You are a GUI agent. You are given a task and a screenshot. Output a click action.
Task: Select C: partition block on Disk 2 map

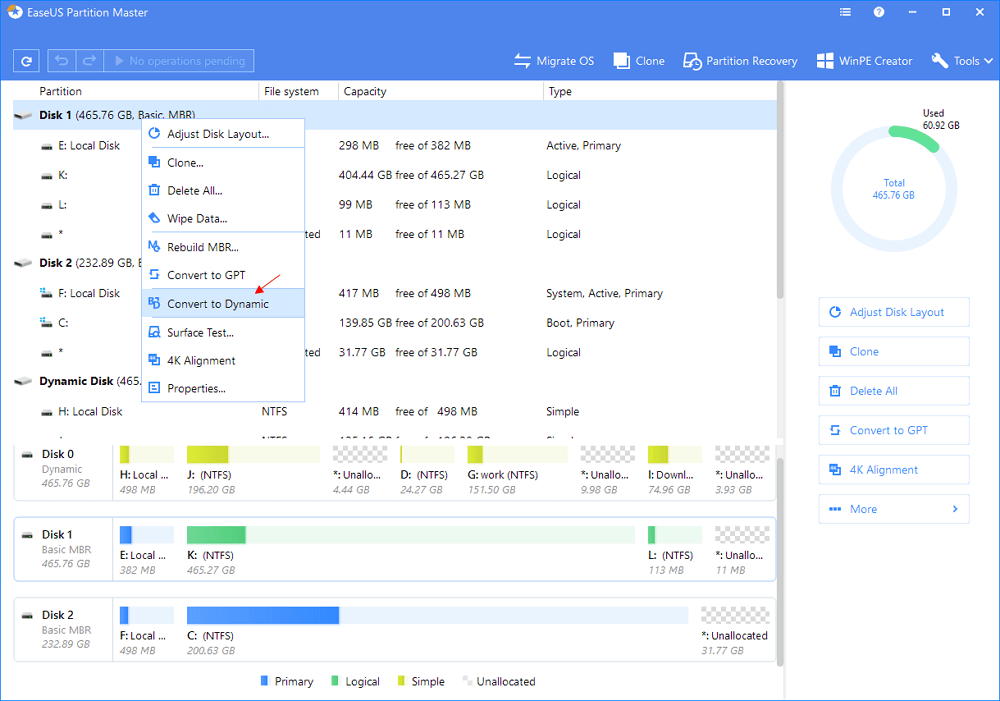437,615
